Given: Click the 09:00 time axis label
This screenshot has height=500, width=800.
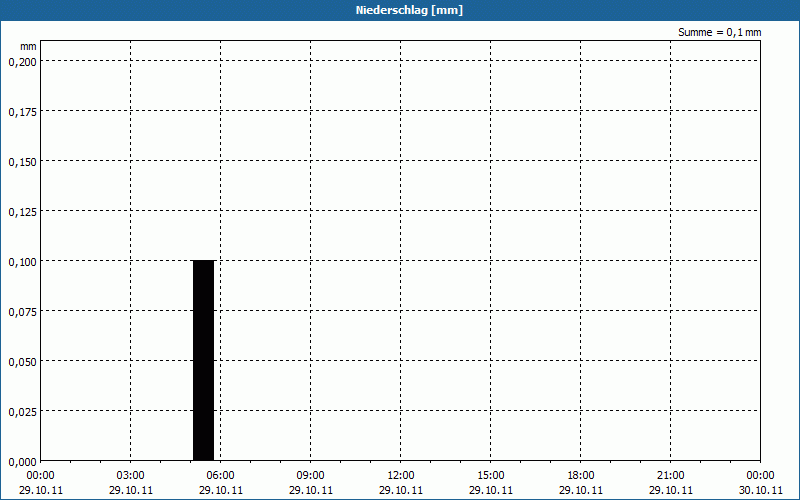Looking at the screenshot, I should (311, 476).
